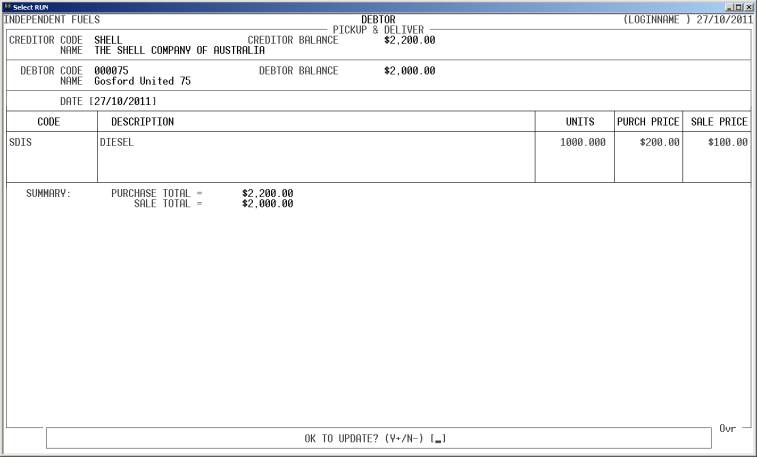This screenshot has height=457, width=757.
Task: Click the debtor balance amount $2,000.00
Action: [x=410, y=71]
